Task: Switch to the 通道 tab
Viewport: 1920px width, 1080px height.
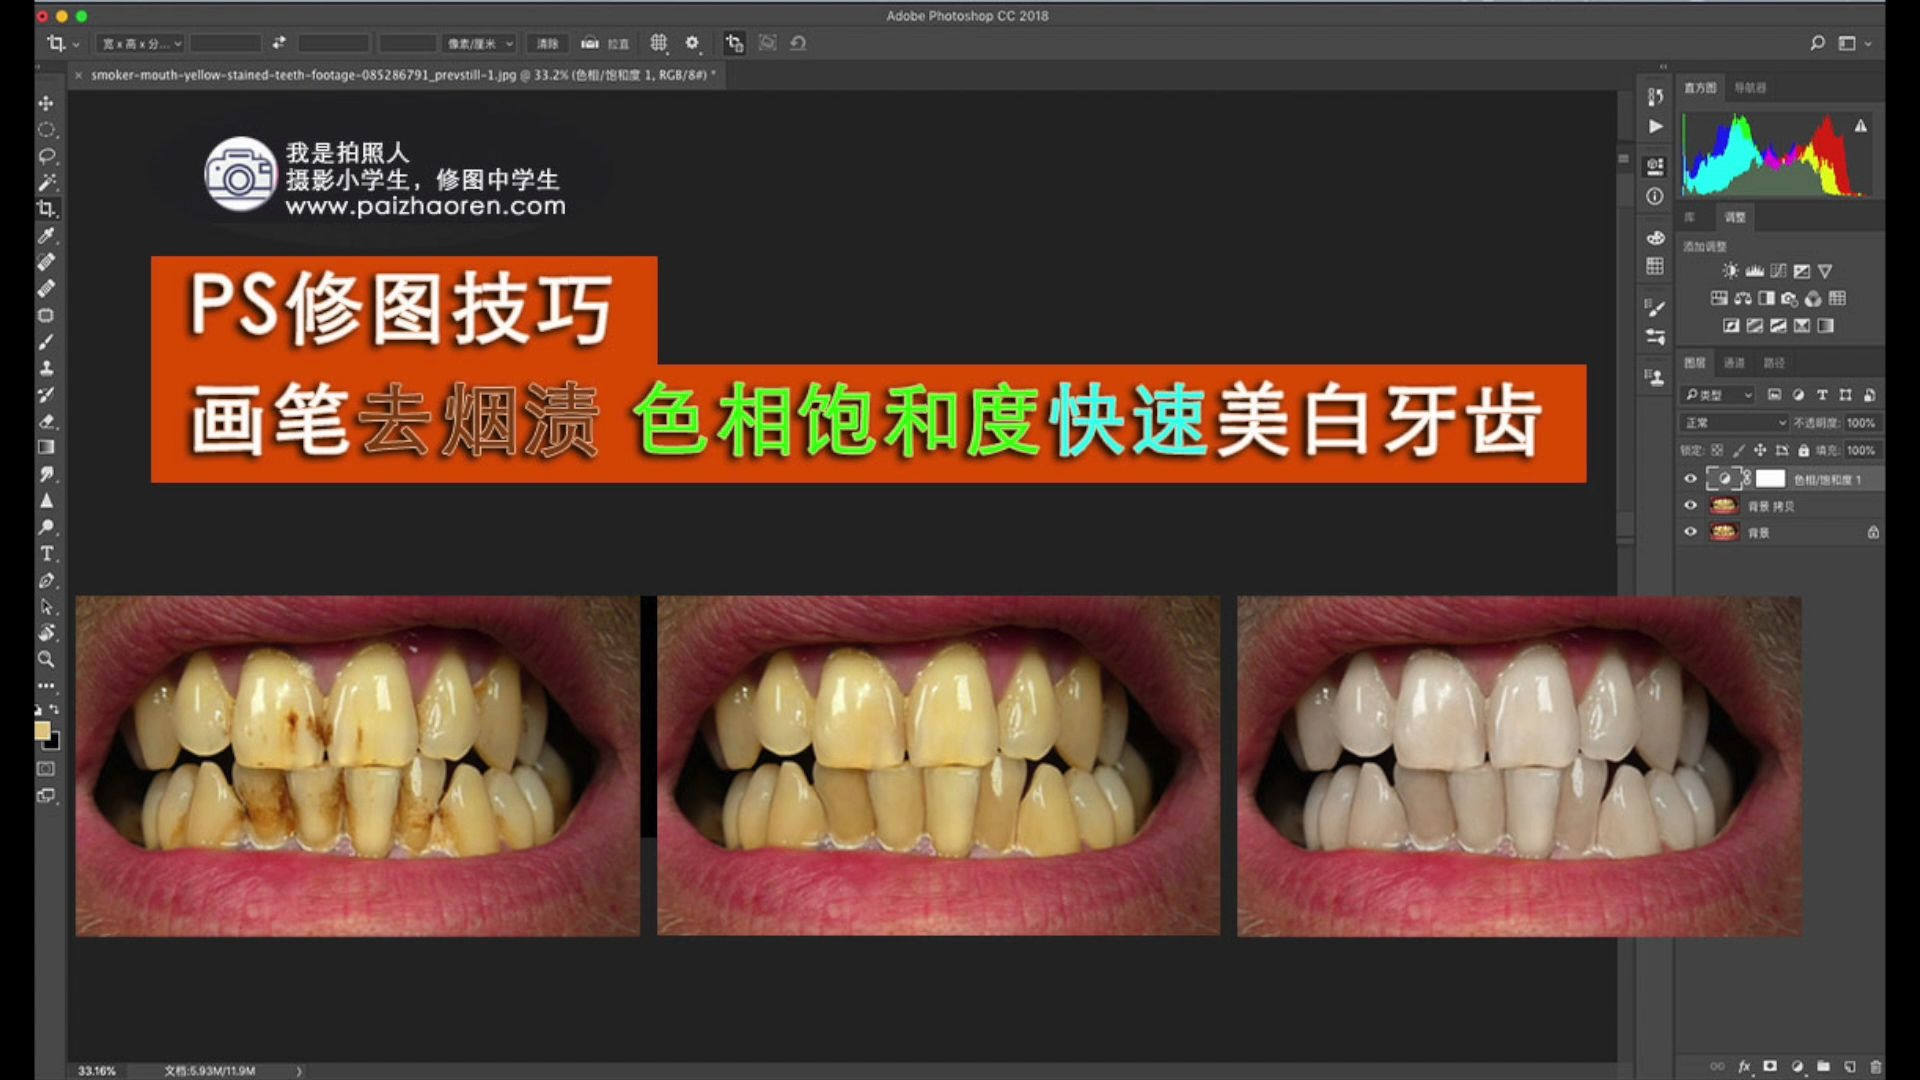Action: click(x=1734, y=363)
